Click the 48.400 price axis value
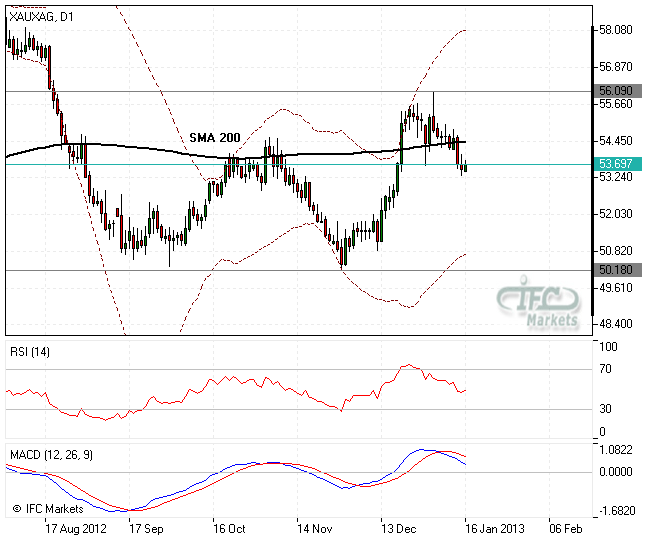This screenshot has height=538, width=647. (614, 324)
